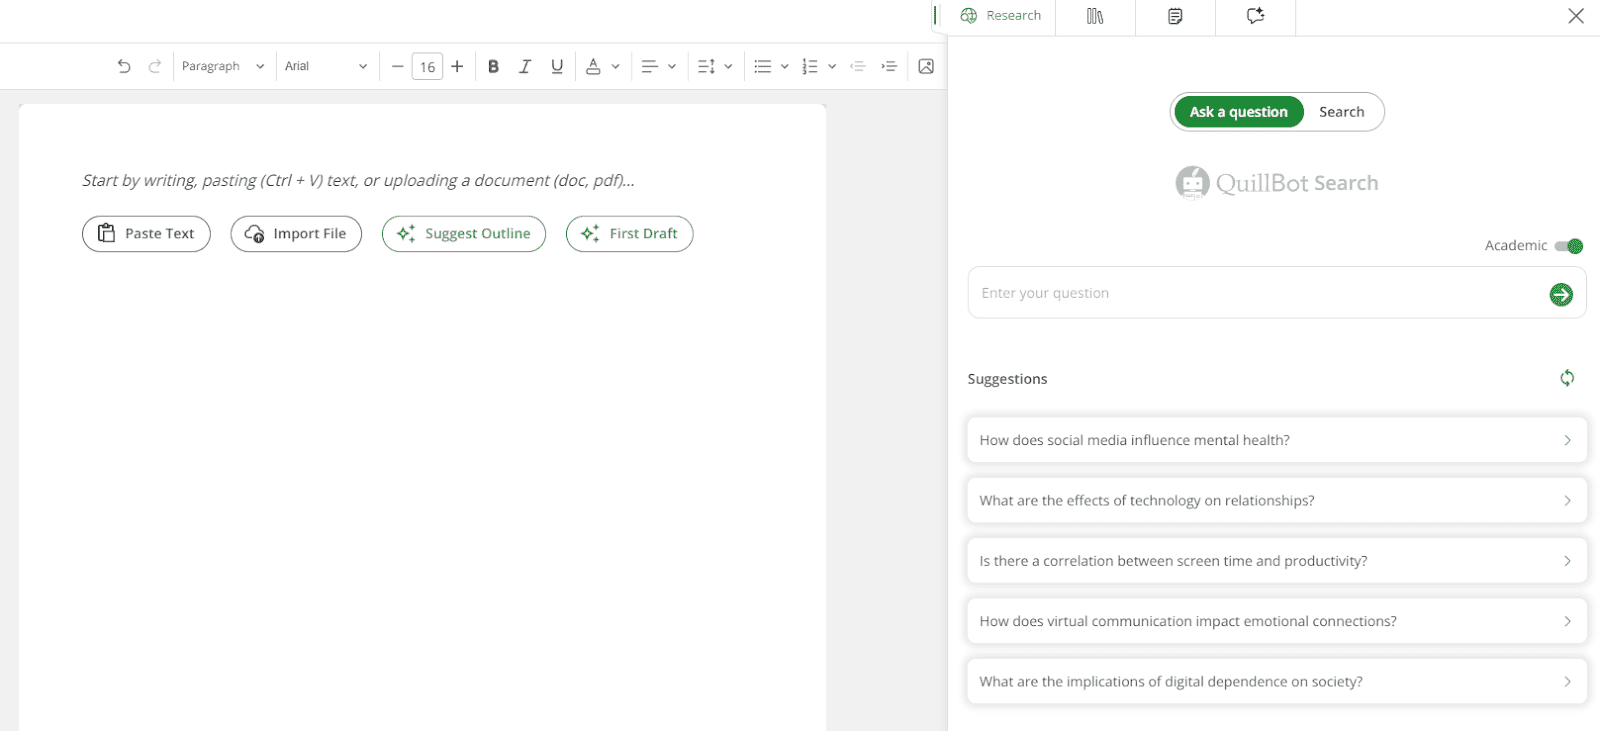Screen dimensions: 1600x731
Task: Apply numbered list
Action: pyautogui.click(x=810, y=66)
